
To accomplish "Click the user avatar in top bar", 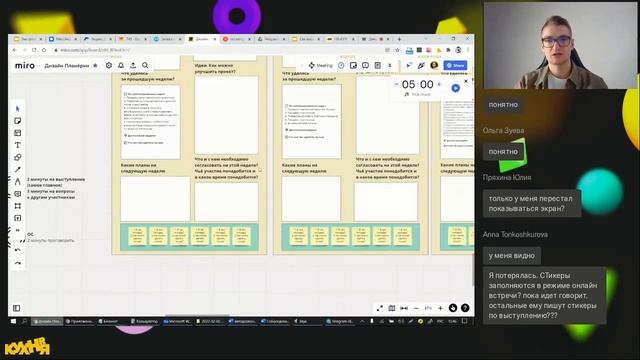I will [434, 65].
